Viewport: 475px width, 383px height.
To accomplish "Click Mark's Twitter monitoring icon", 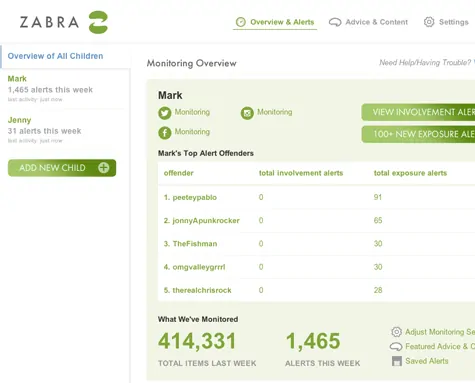I will [x=165, y=113].
